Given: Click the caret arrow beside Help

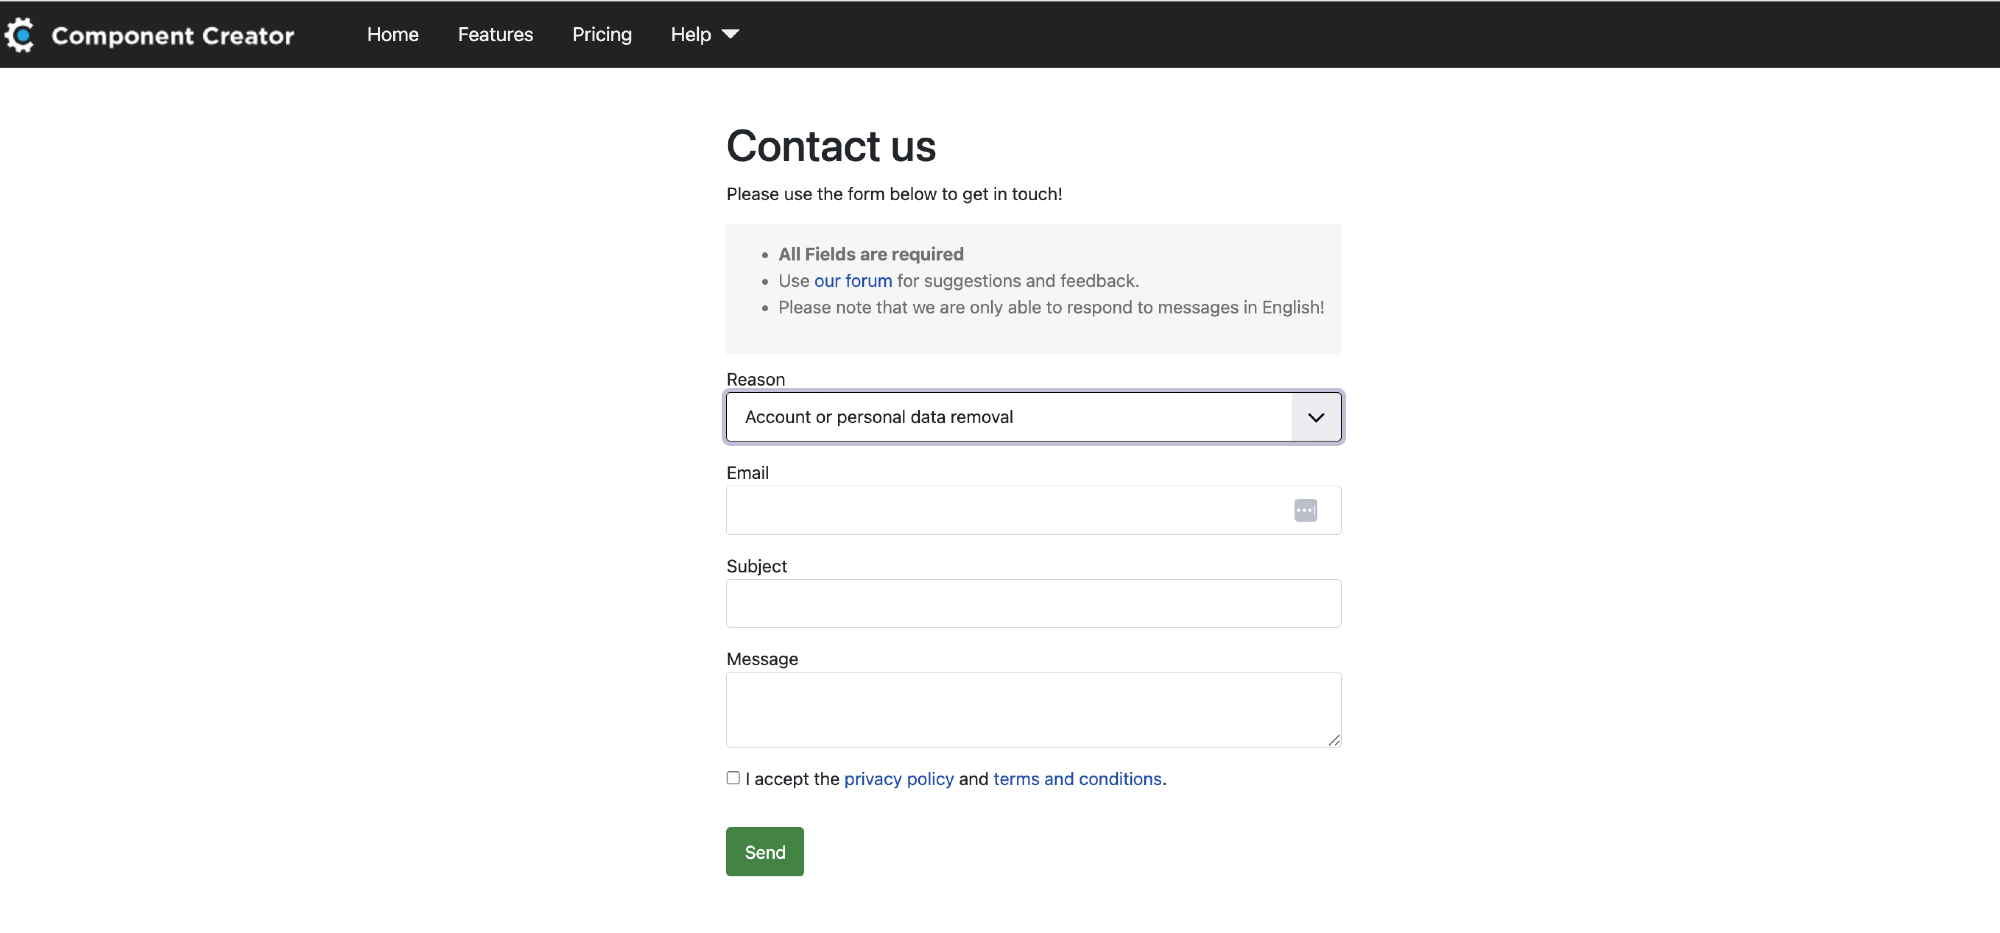Looking at the screenshot, I should [731, 35].
